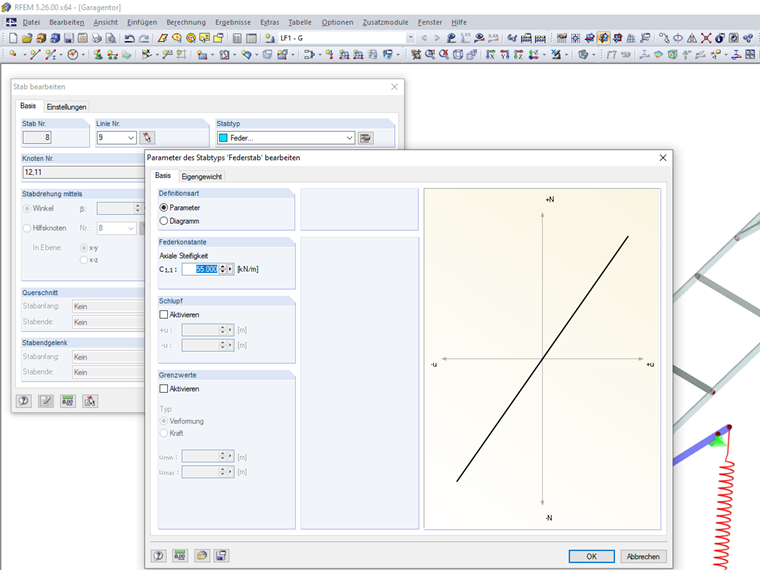
Task: Select the Diagramm radio button
Action: [x=164, y=221]
